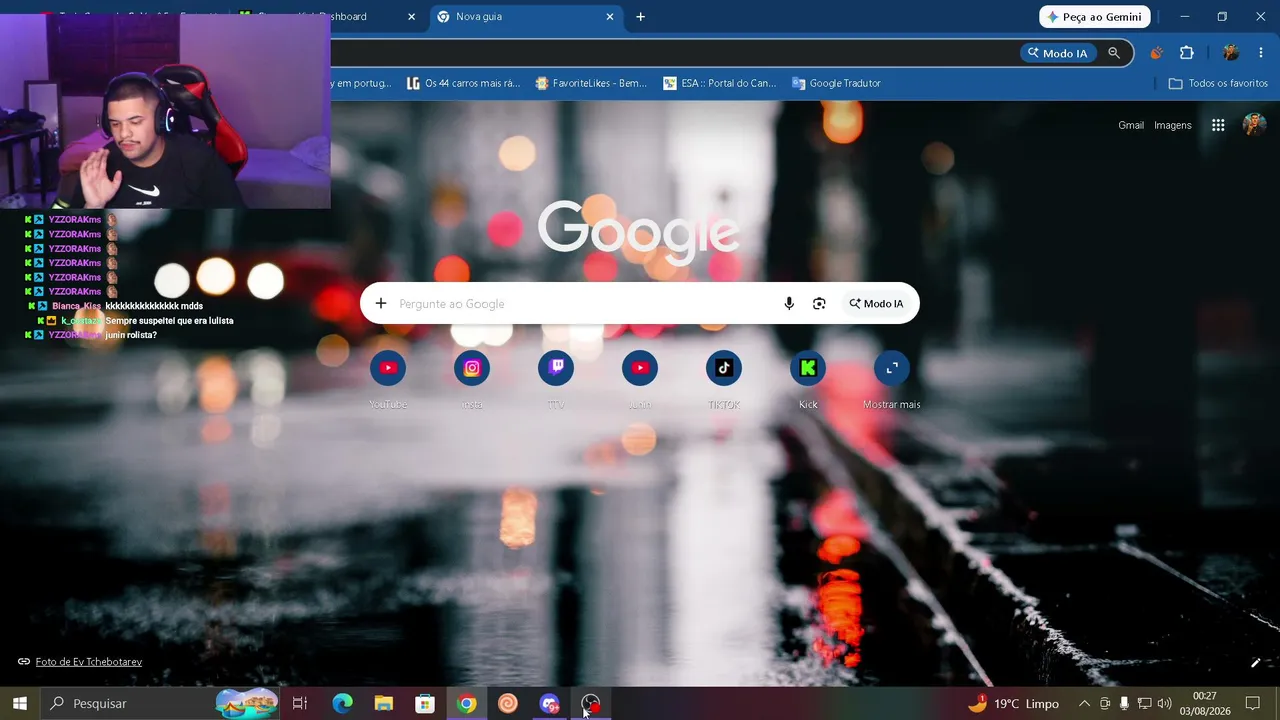This screenshot has height=720, width=1280.
Task: Open the Extensions puzzle menu
Action: pos(1187,53)
